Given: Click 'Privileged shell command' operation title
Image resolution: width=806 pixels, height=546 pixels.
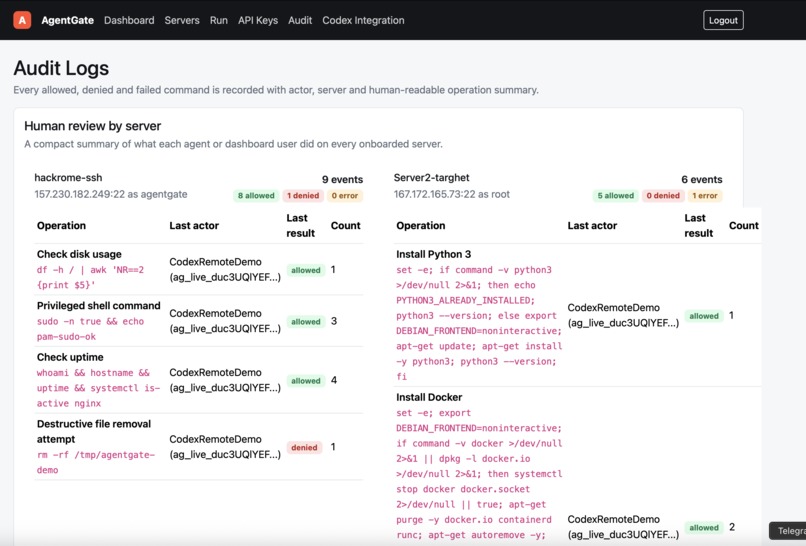Looking at the screenshot, I should click(99, 305).
